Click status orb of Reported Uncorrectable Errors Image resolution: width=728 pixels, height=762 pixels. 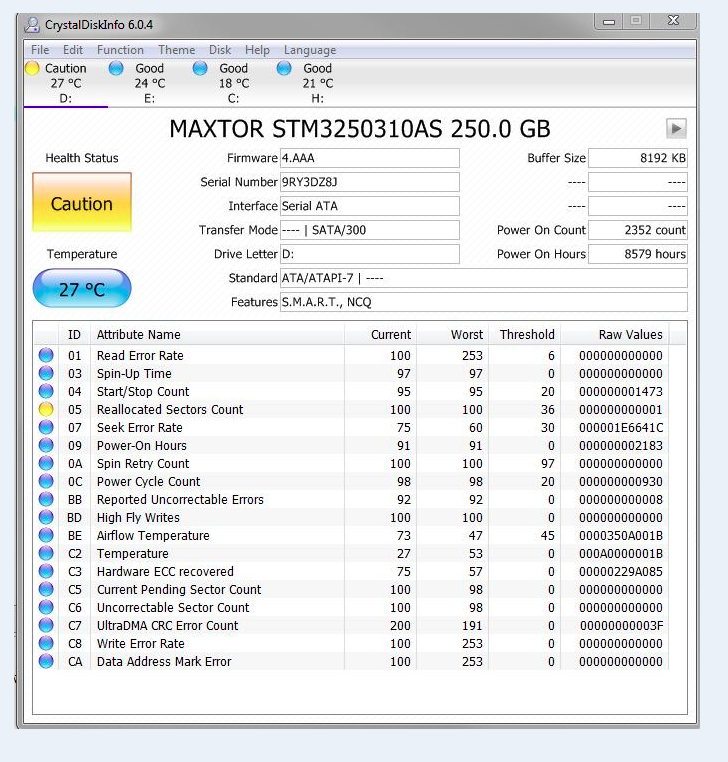pyautogui.click(x=46, y=499)
